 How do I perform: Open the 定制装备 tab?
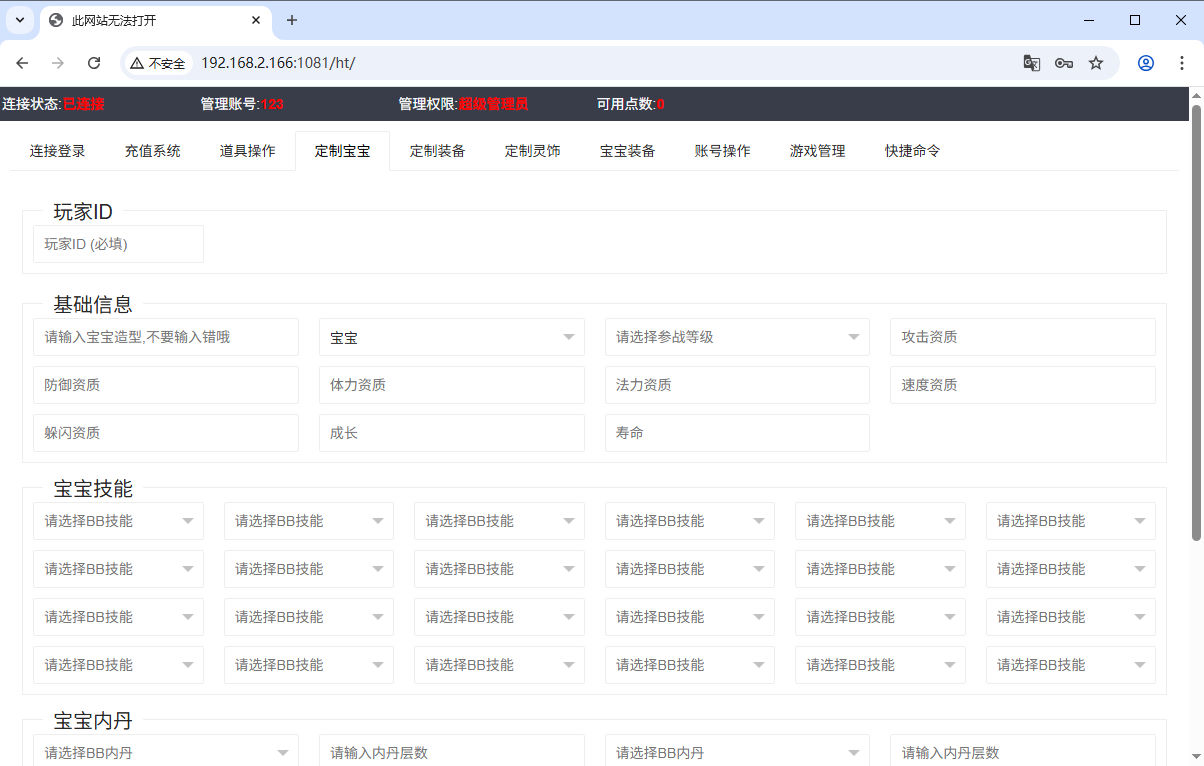pyautogui.click(x=437, y=151)
